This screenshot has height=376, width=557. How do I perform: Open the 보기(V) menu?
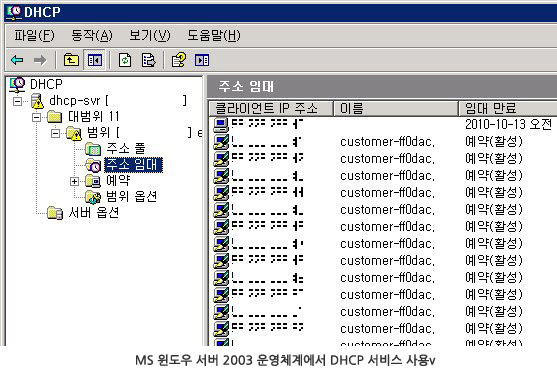tap(150, 35)
